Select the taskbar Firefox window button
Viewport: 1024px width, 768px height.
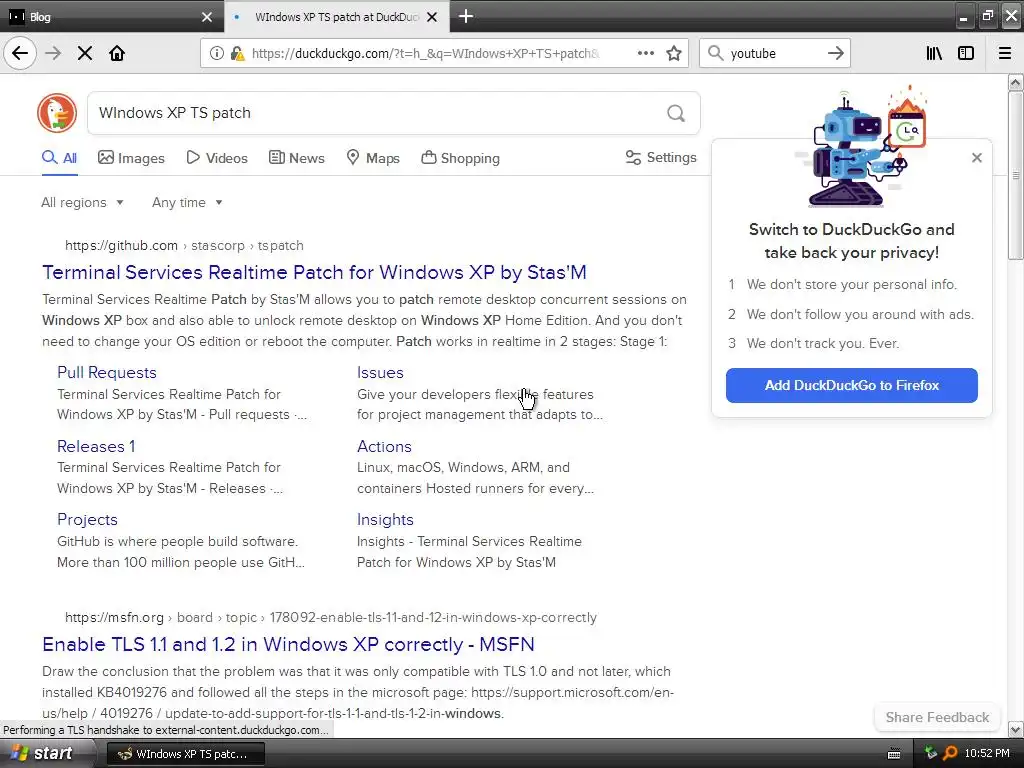(185, 754)
